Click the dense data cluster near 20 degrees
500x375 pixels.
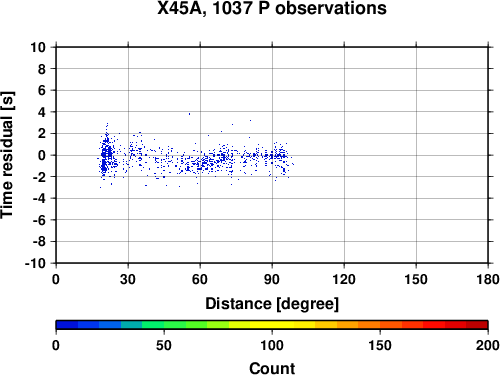pyautogui.click(x=106, y=154)
